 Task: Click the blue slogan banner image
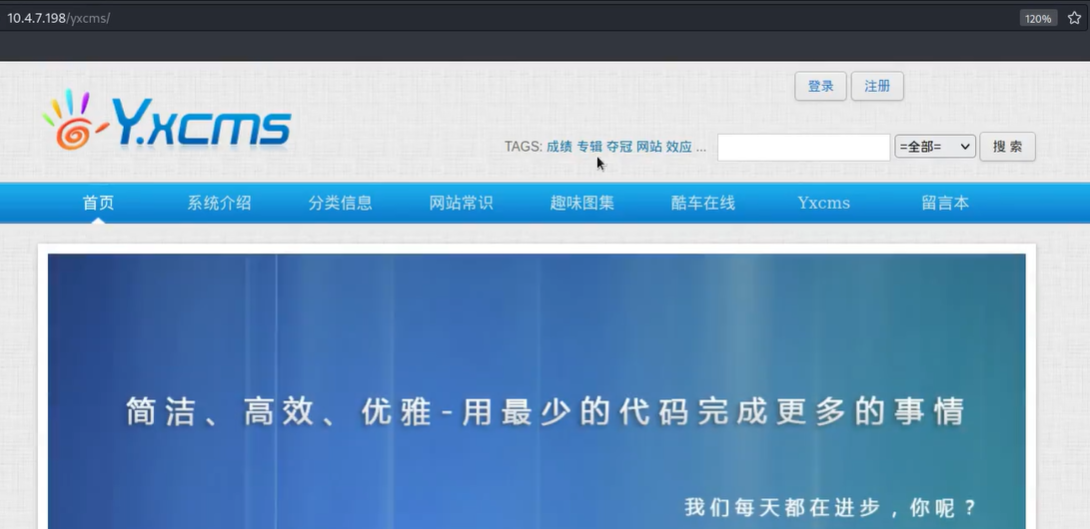coord(537,390)
